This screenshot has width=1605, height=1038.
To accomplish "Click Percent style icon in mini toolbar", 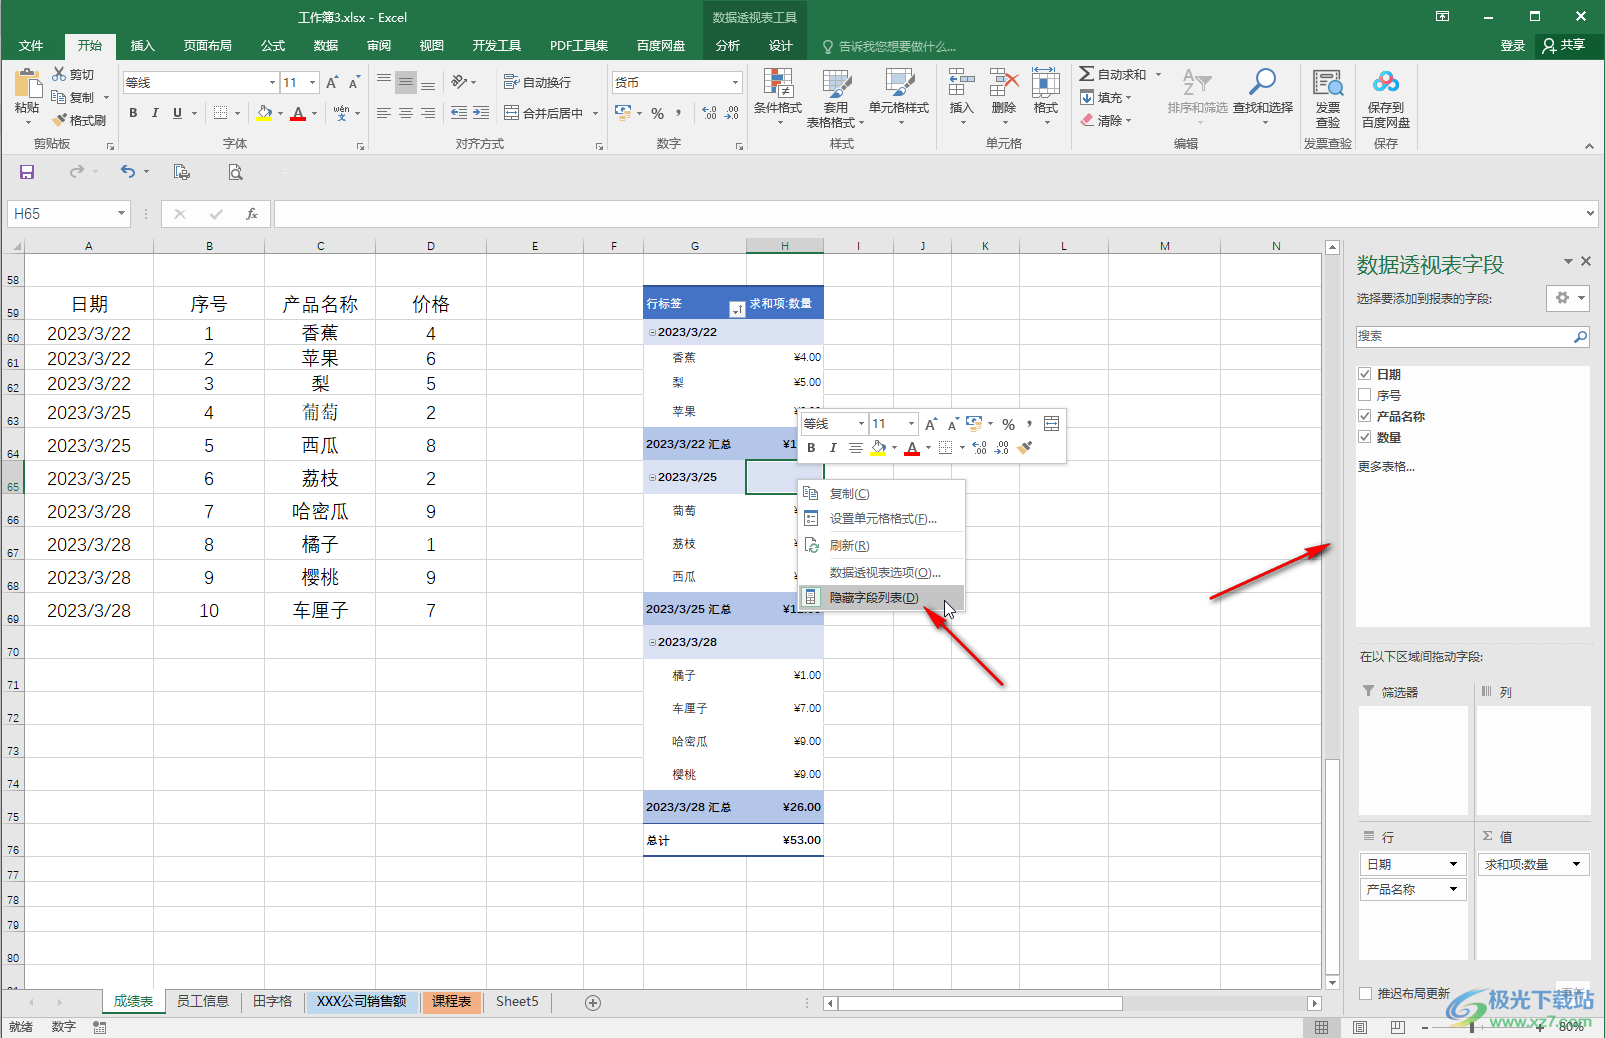I will point(1009,424).
